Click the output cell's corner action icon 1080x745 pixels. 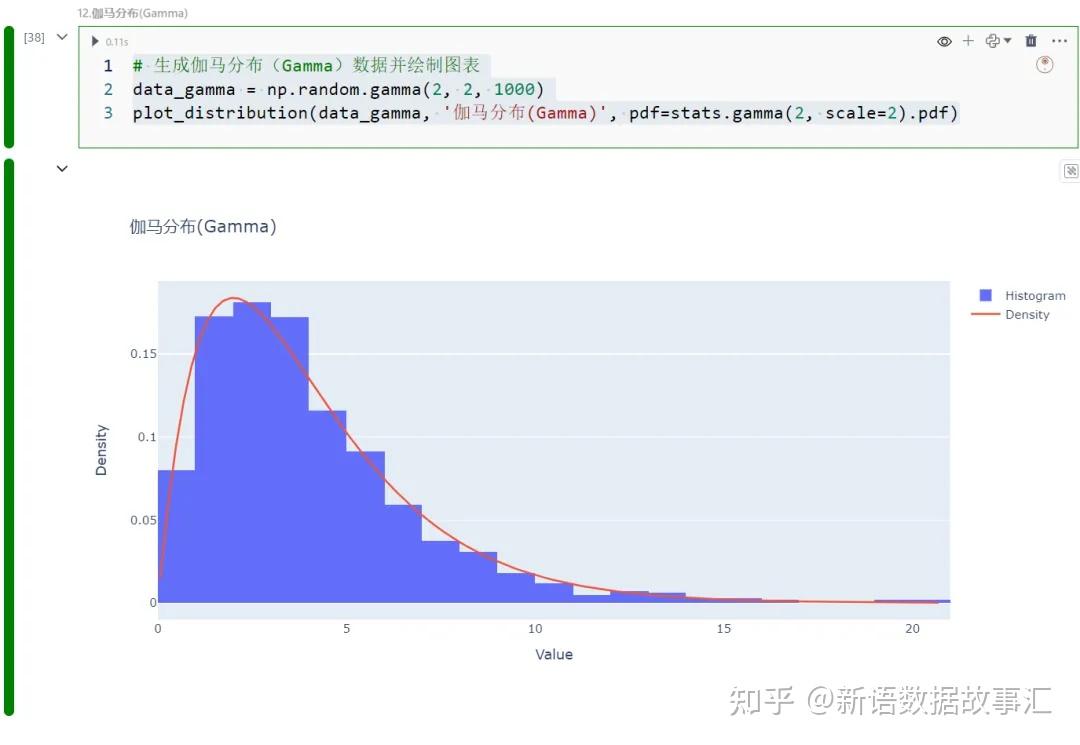coord(1071,171)
